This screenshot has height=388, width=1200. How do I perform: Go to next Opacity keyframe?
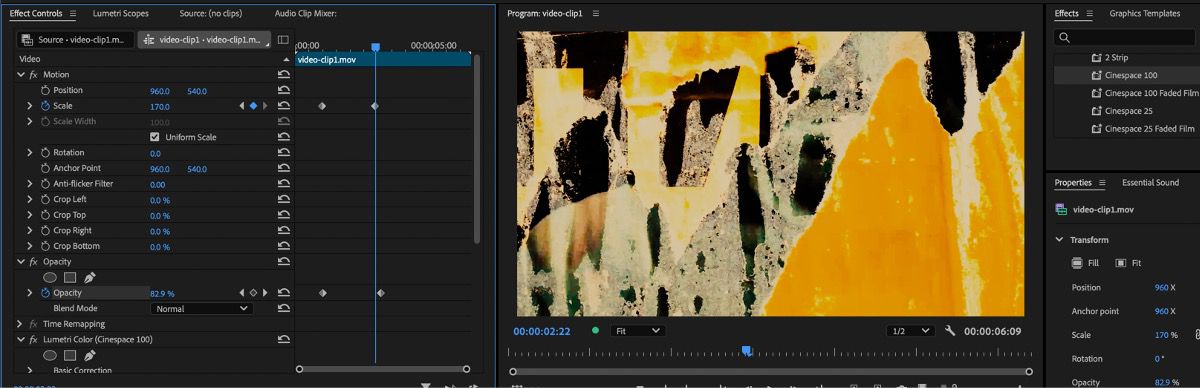tap(265, 293)
